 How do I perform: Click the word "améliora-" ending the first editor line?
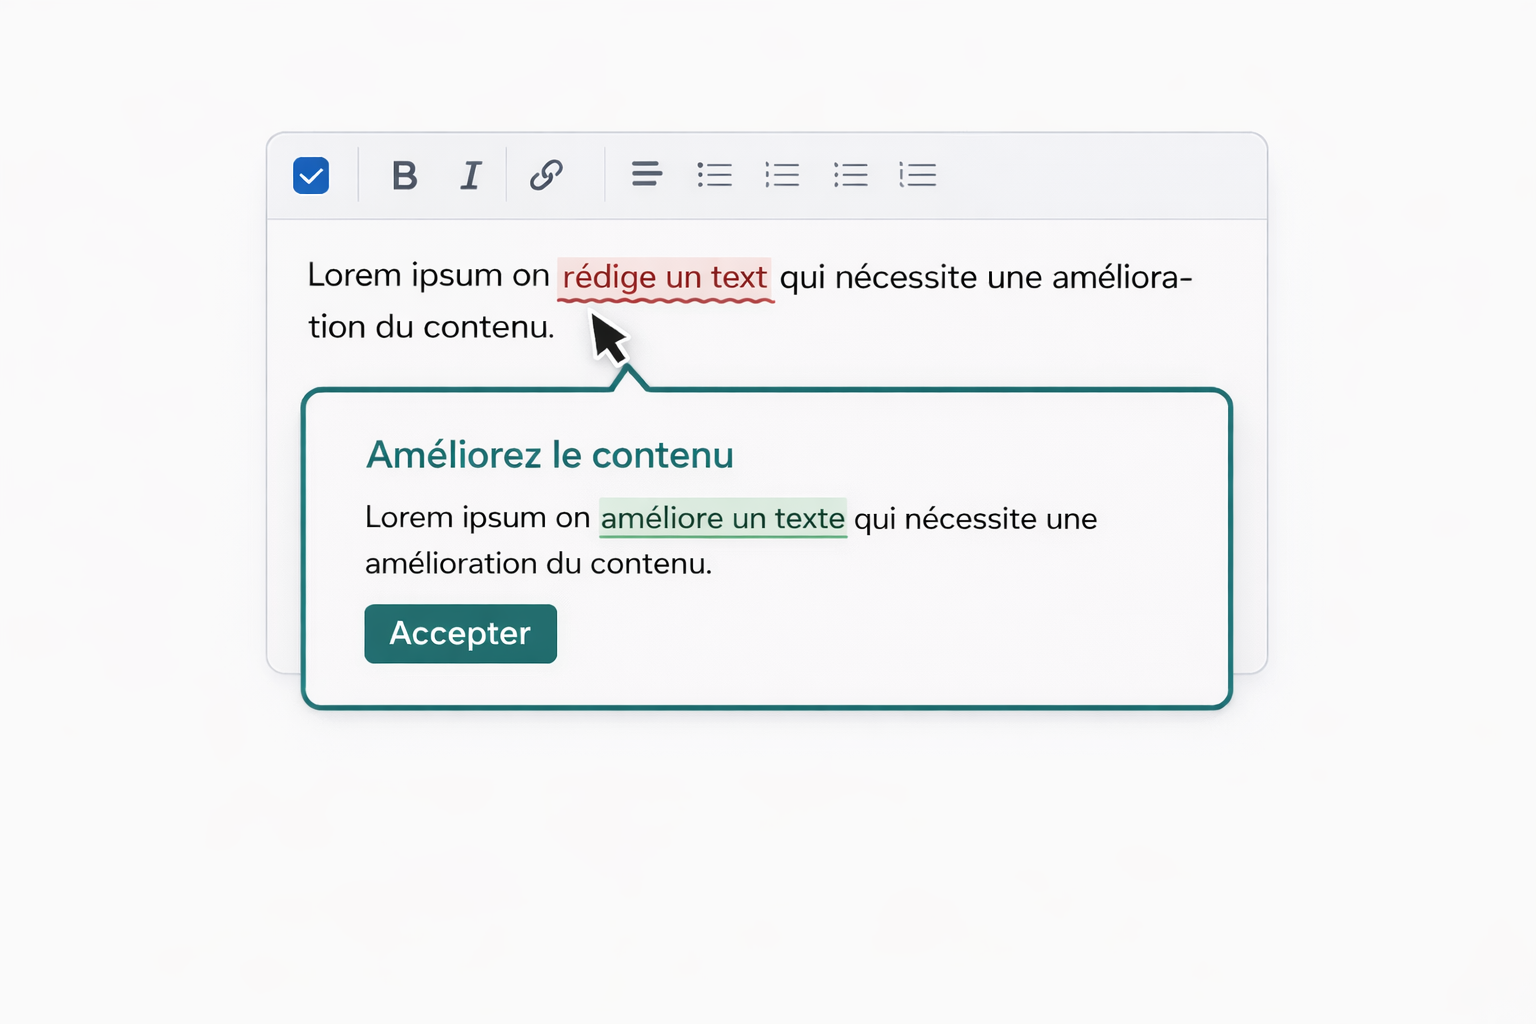click(1122, 277)
